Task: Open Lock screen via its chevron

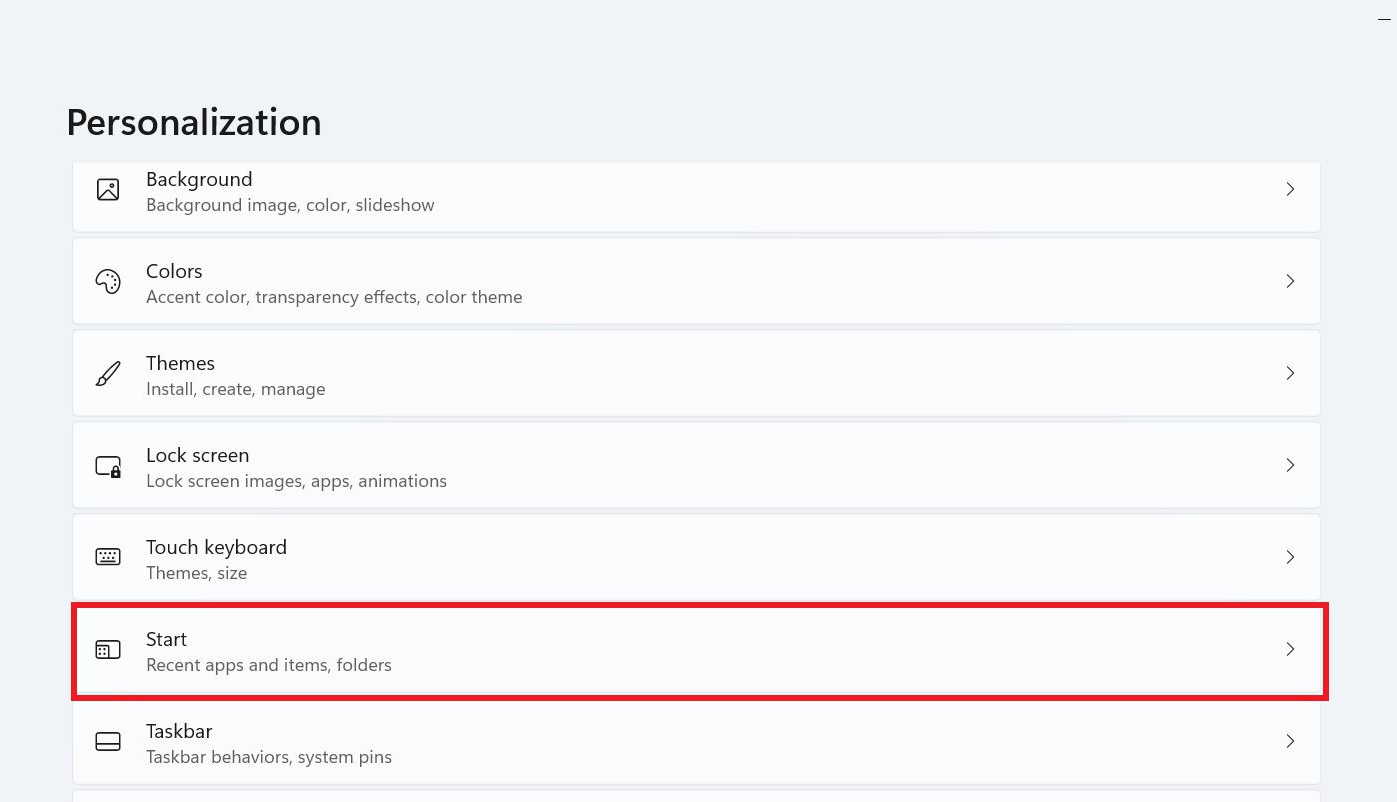Action: coord(1290,465)
